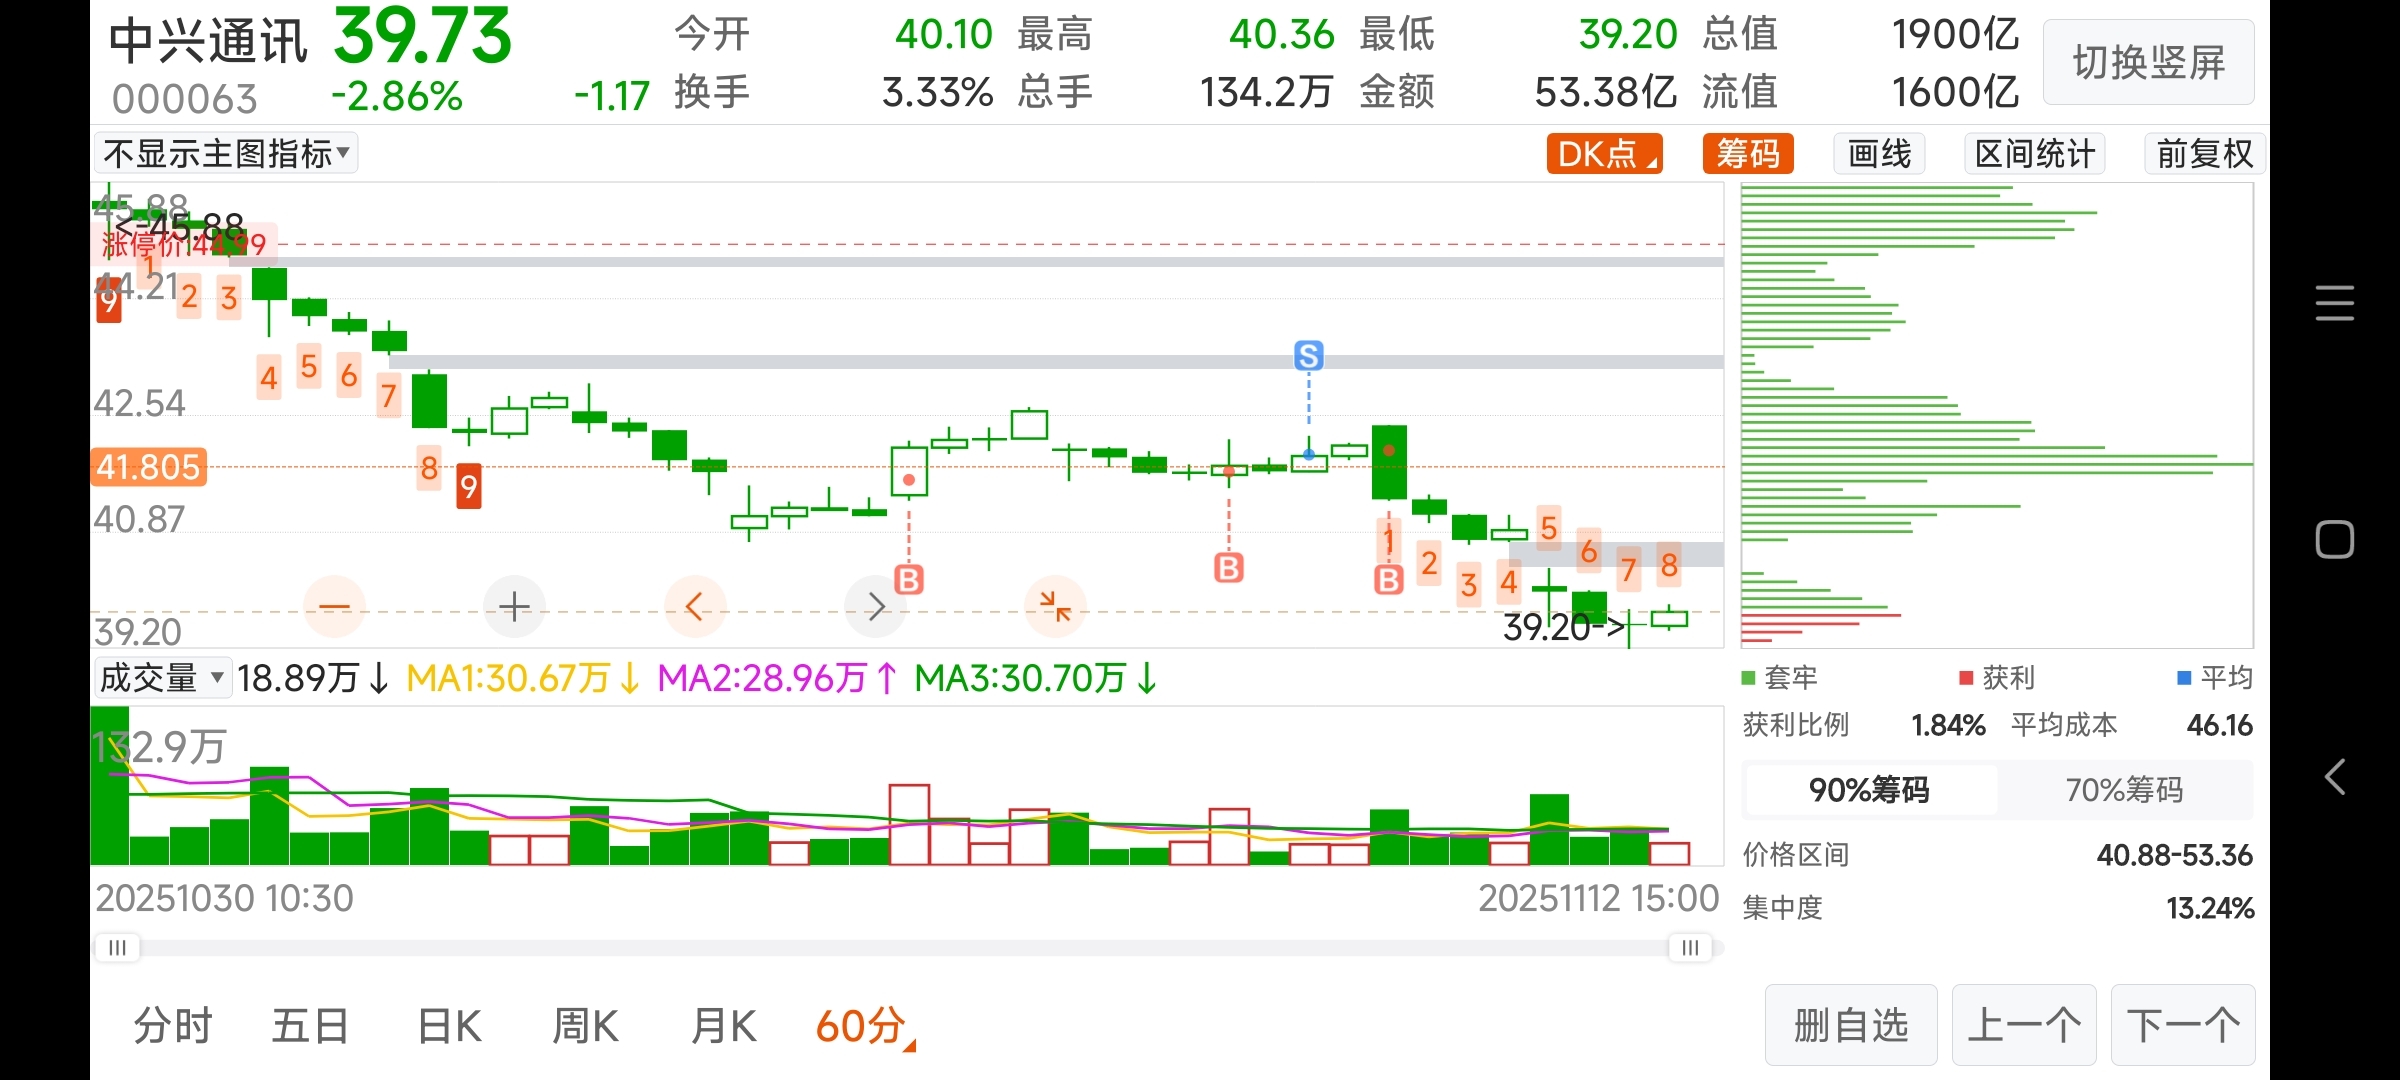Screen dimensions: 2400x1080
Task: Tap the zoom out minus circle
Action: (x=334, y=607)
